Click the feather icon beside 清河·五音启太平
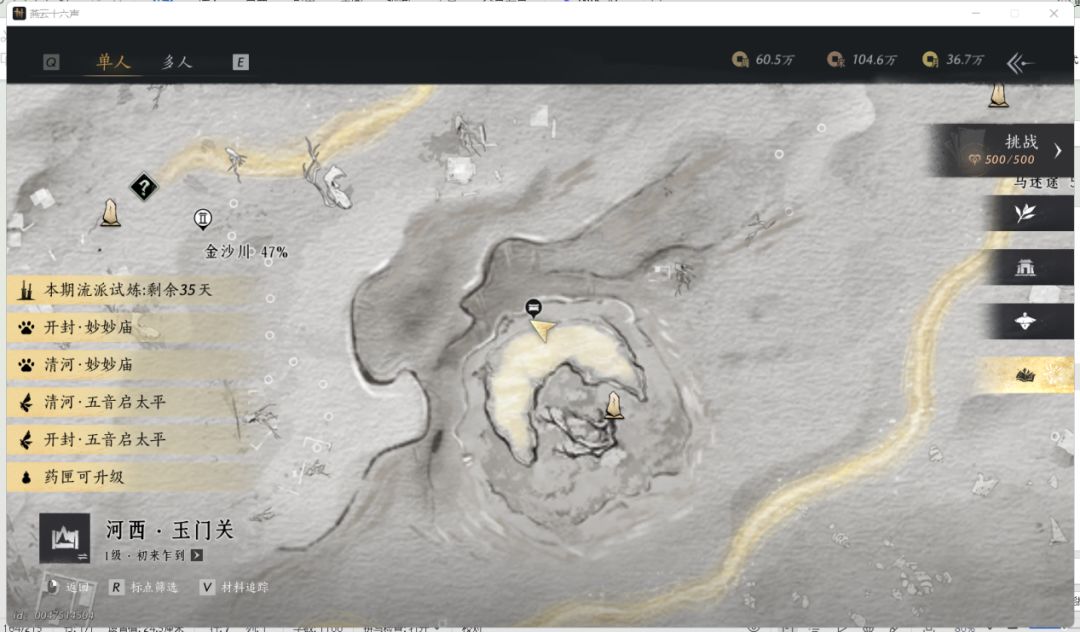The width and height of the screenshot is (1080, 632). pyautogui.click(x=26, y=402)
